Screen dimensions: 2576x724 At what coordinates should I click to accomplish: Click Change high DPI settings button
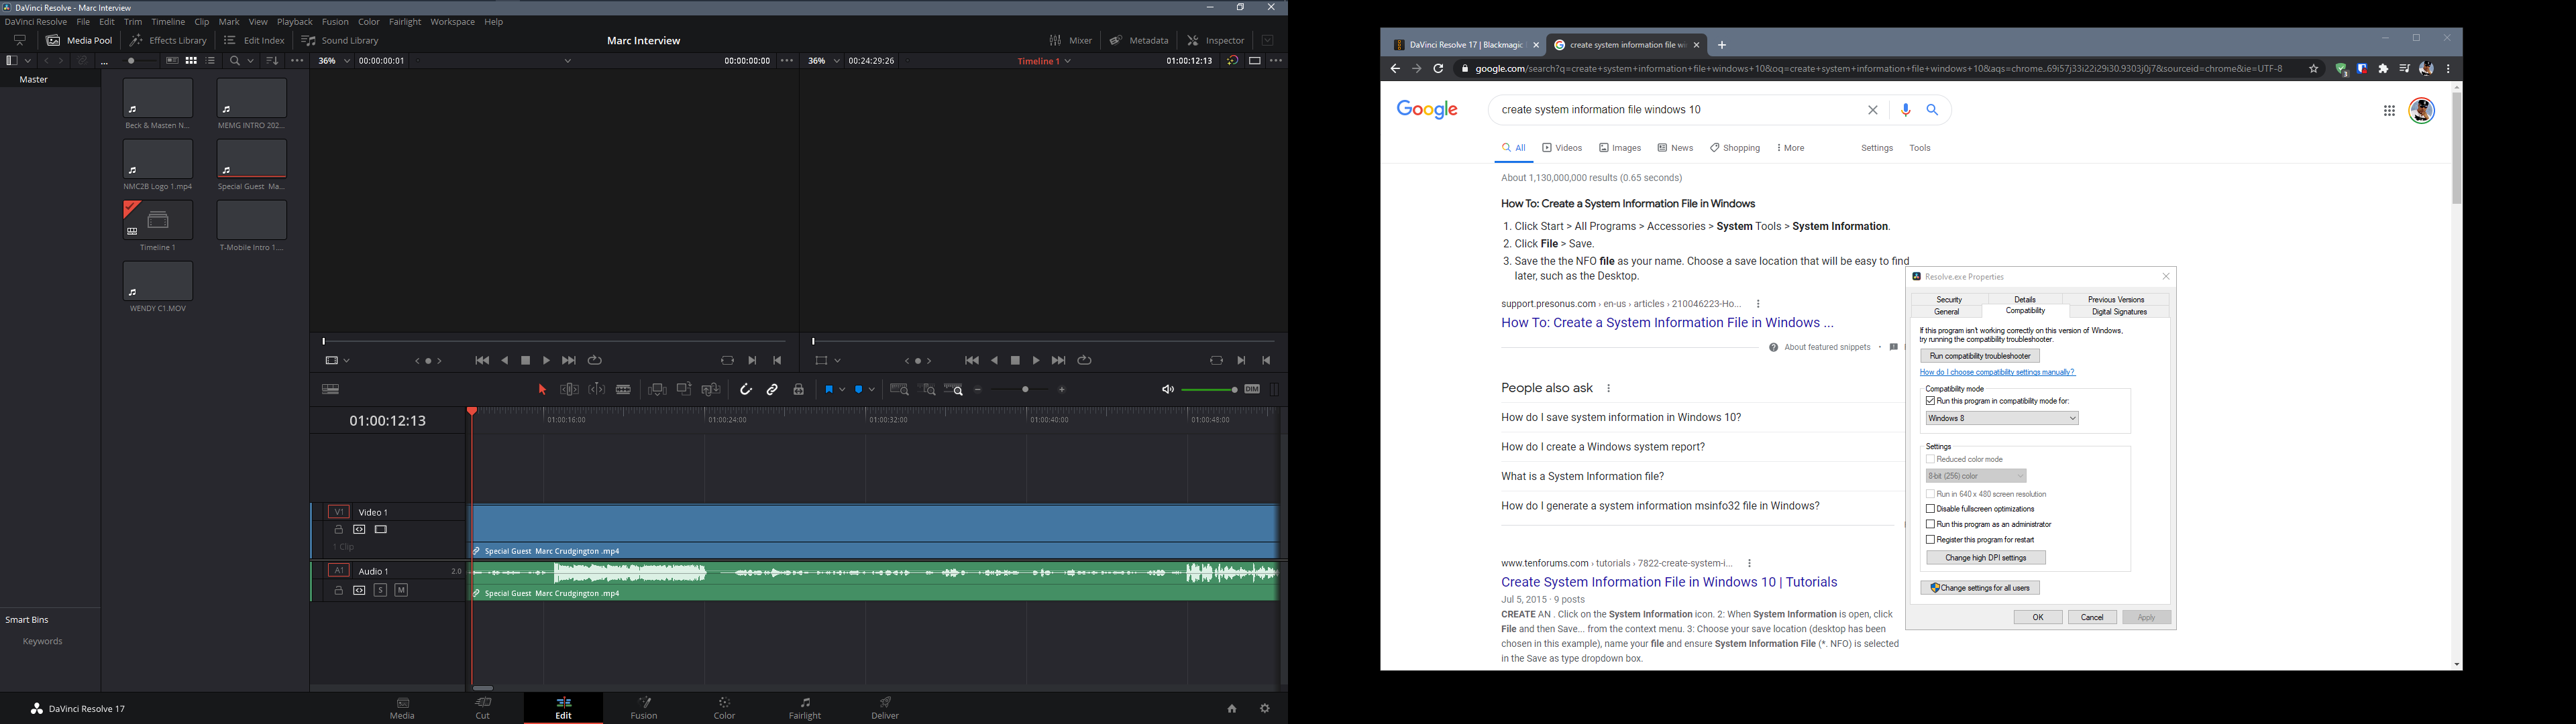point(1986,558)
